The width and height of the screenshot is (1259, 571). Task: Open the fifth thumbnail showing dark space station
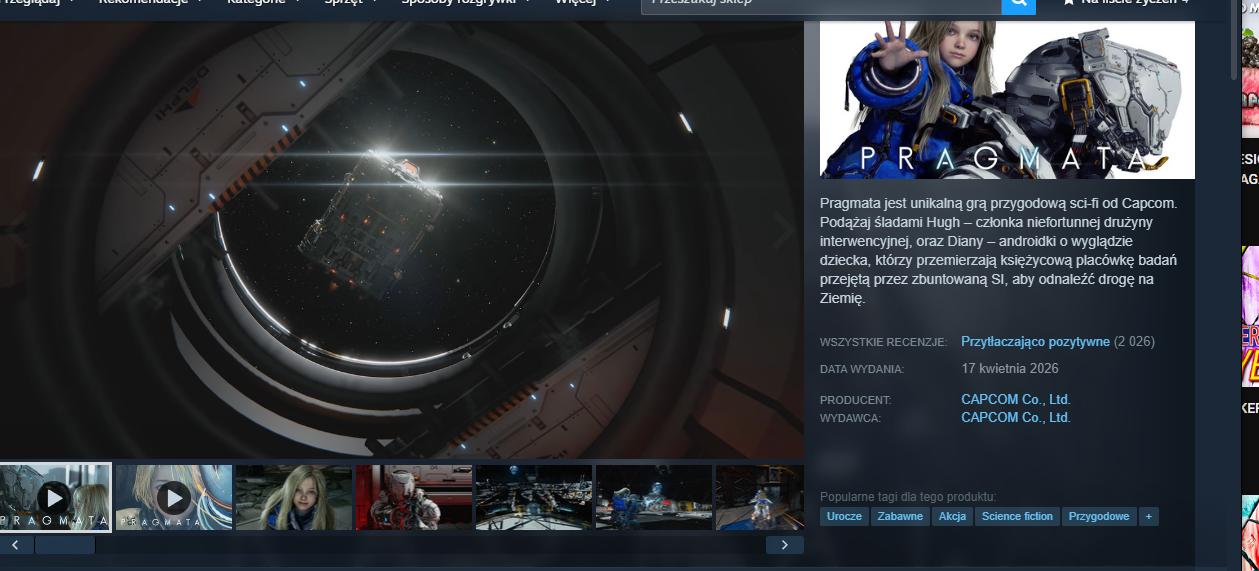tap(534, 497)
